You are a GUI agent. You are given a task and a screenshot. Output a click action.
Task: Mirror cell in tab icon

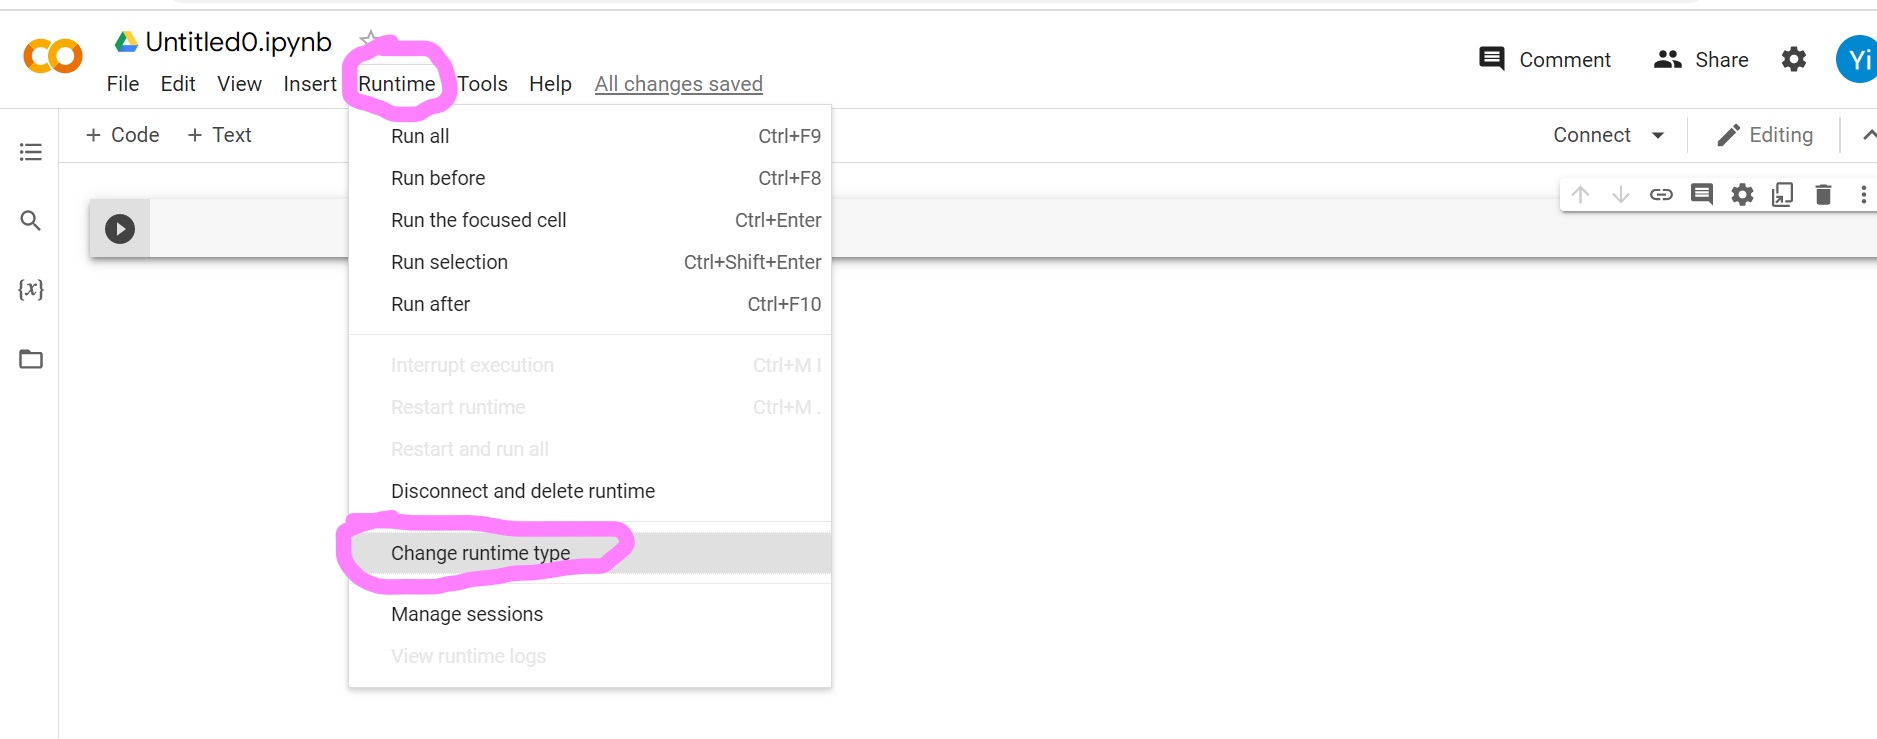point(1782,194)
